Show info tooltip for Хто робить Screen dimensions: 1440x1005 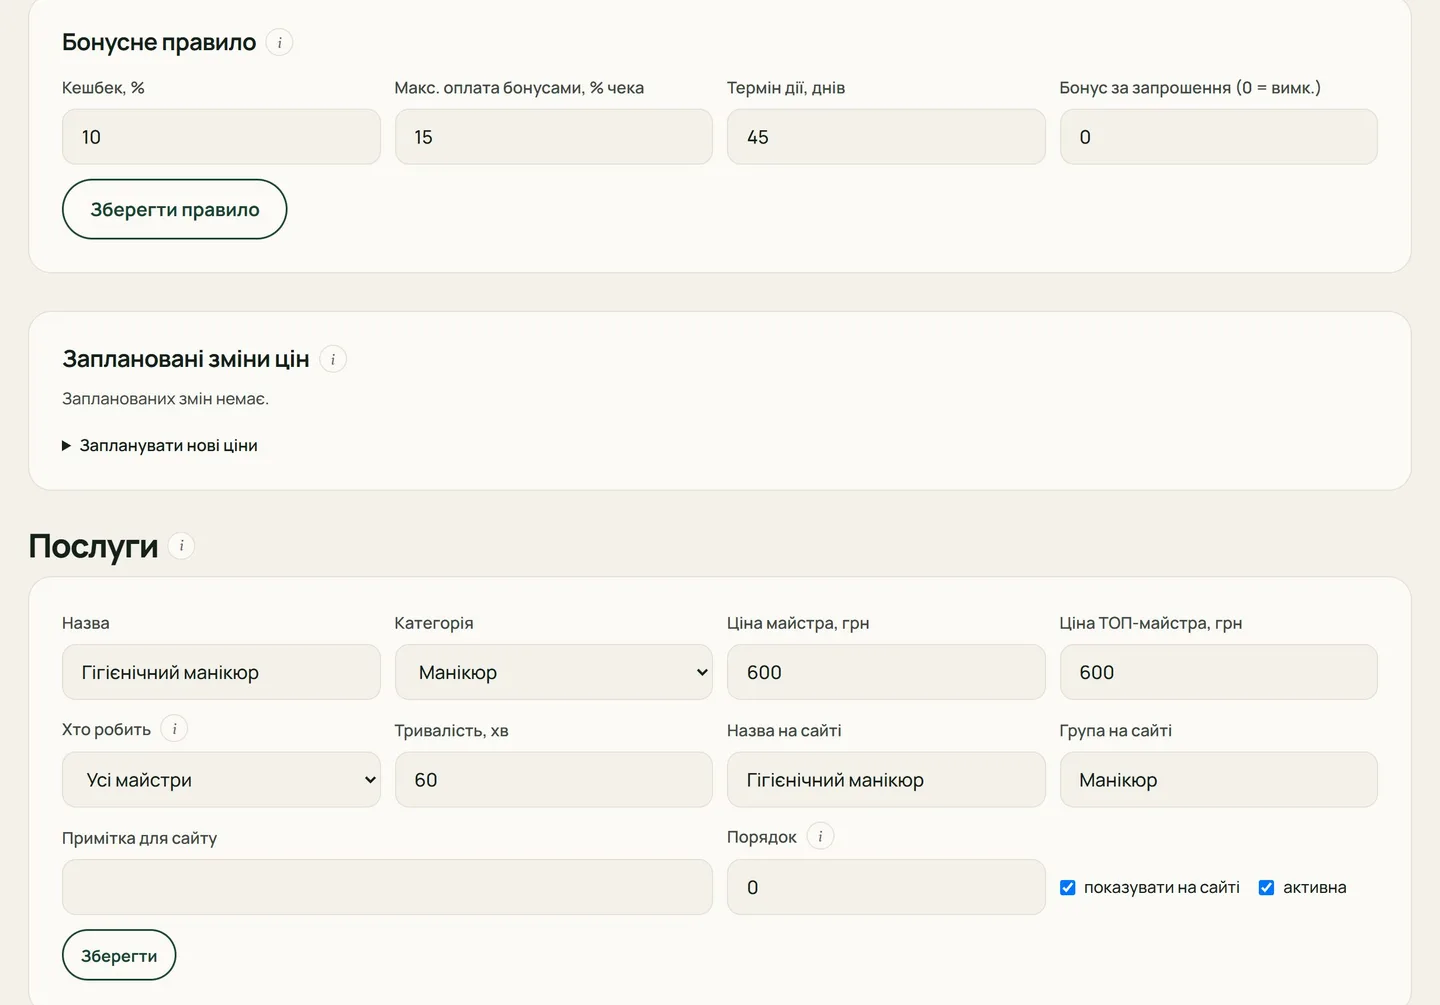pyautogui.click(x=174, y=729)
